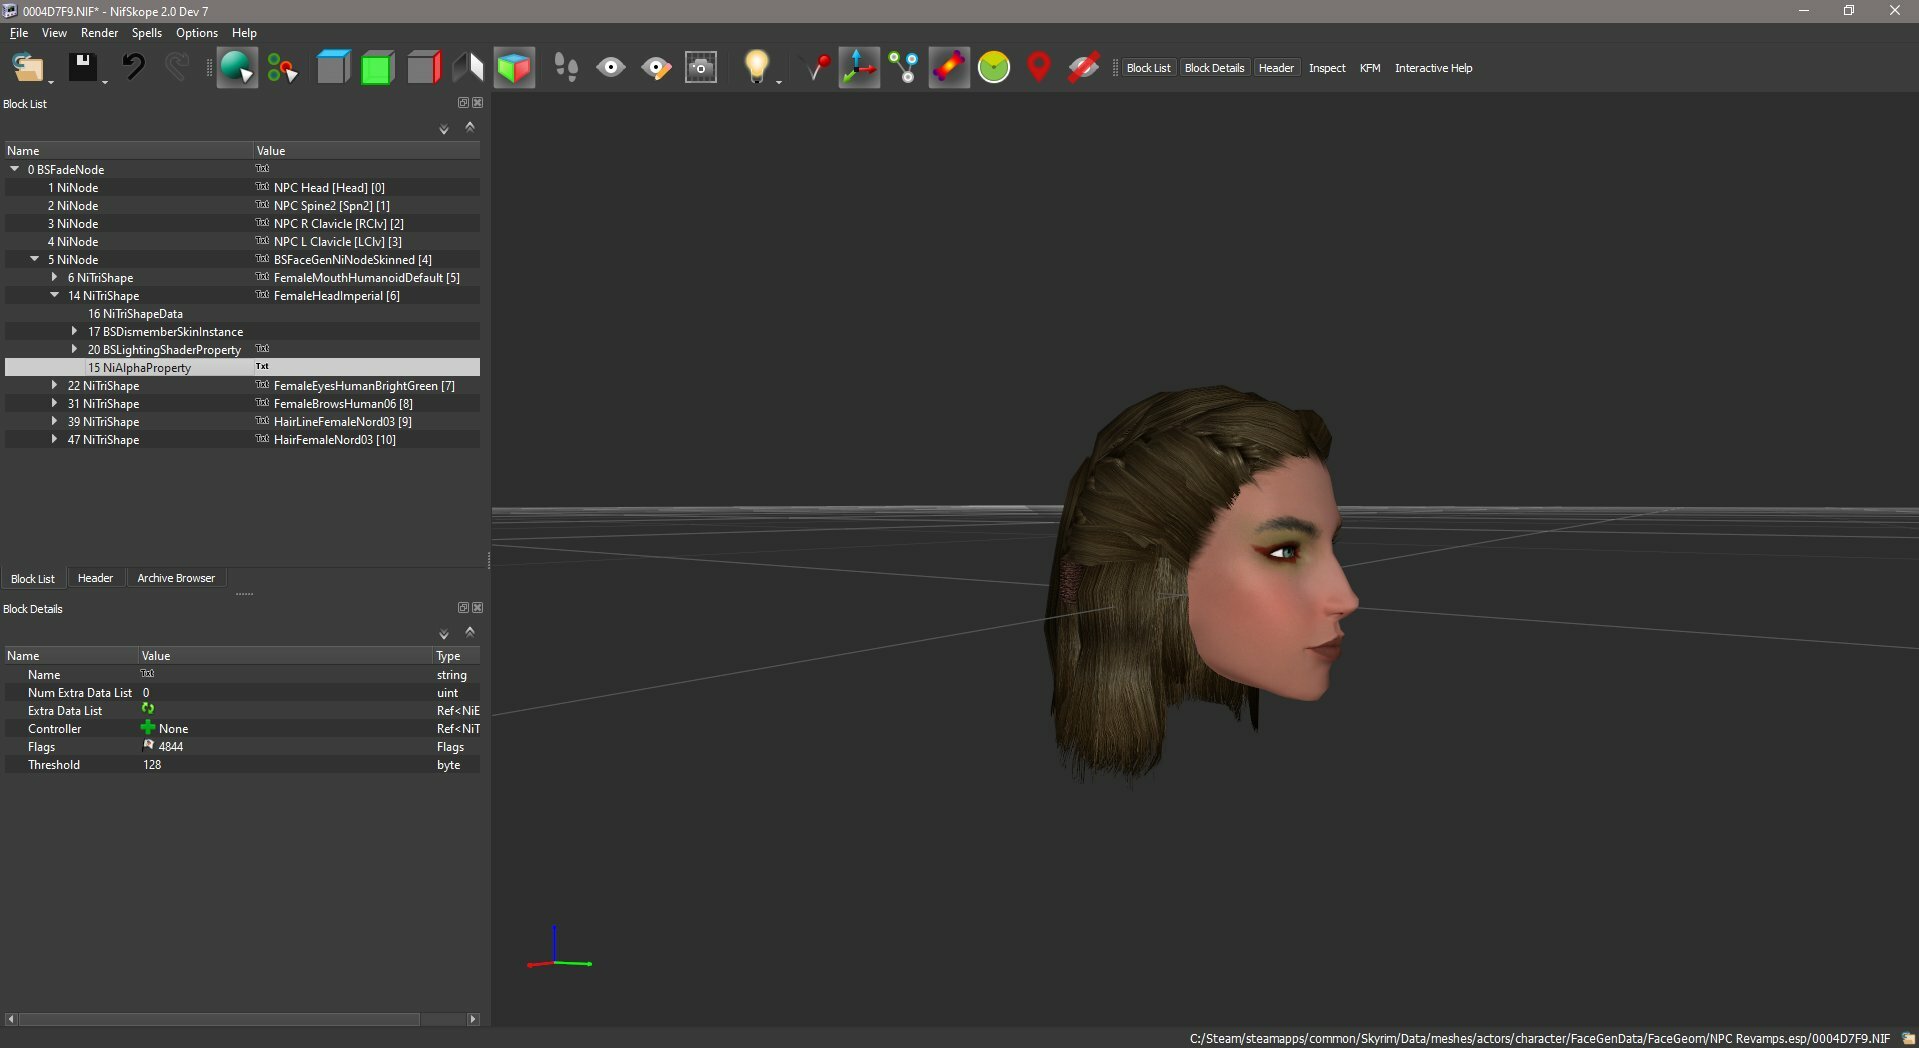The image size is (1919, 1048).
Task: Expand the 47 NiTriShape node
Action: pos(55,439)
